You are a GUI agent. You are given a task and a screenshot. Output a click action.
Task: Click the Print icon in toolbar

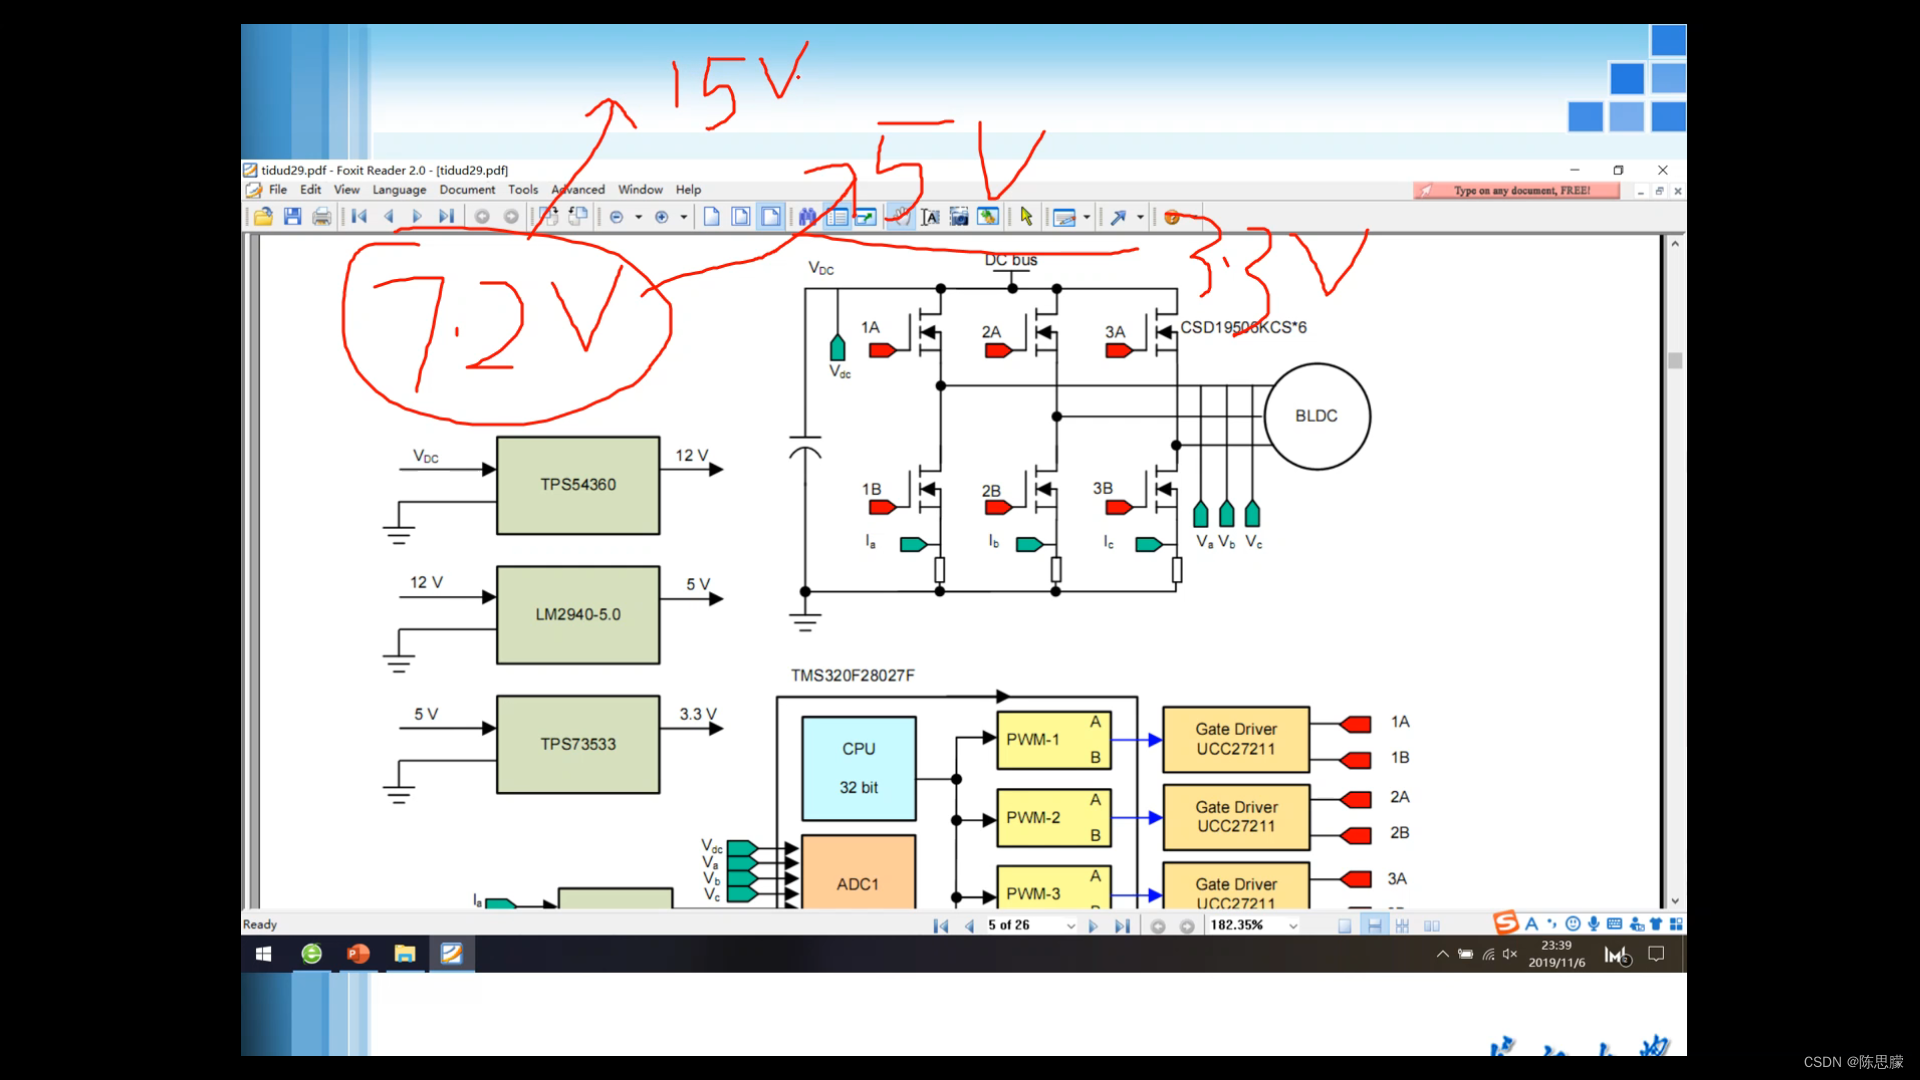pos(321,216)
